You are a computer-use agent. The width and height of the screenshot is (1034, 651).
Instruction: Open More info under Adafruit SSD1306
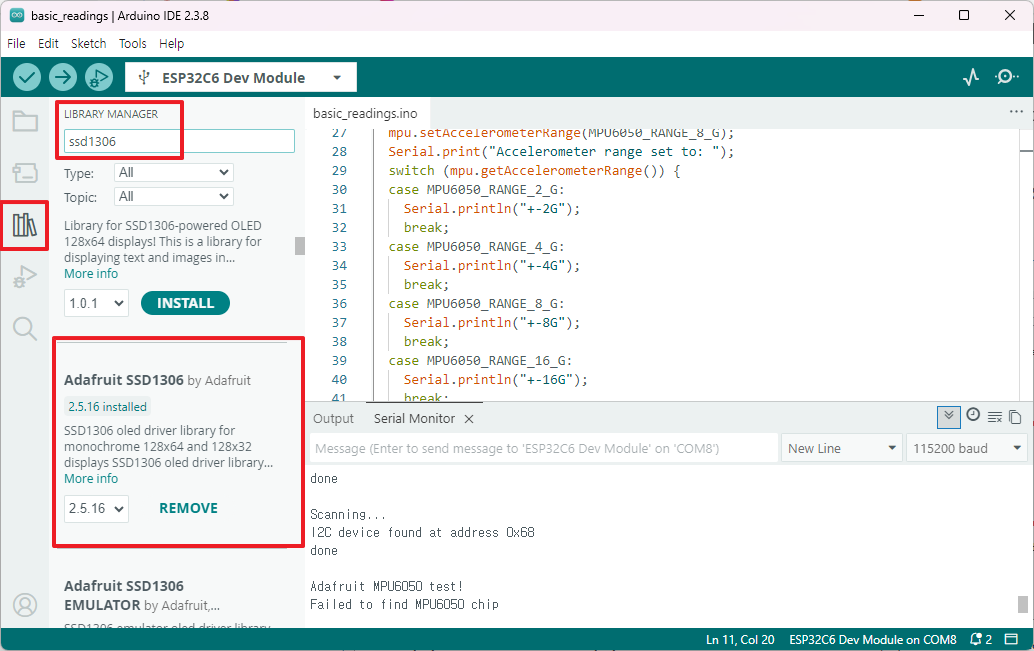(91, 479)
